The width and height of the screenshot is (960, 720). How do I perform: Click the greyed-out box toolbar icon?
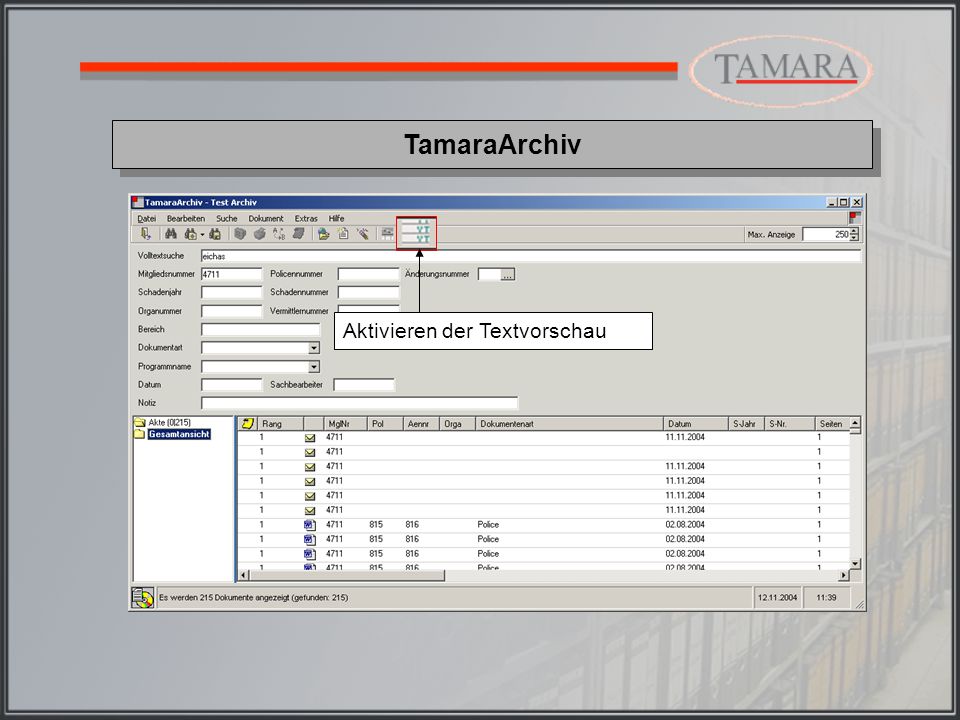point(240,233)
